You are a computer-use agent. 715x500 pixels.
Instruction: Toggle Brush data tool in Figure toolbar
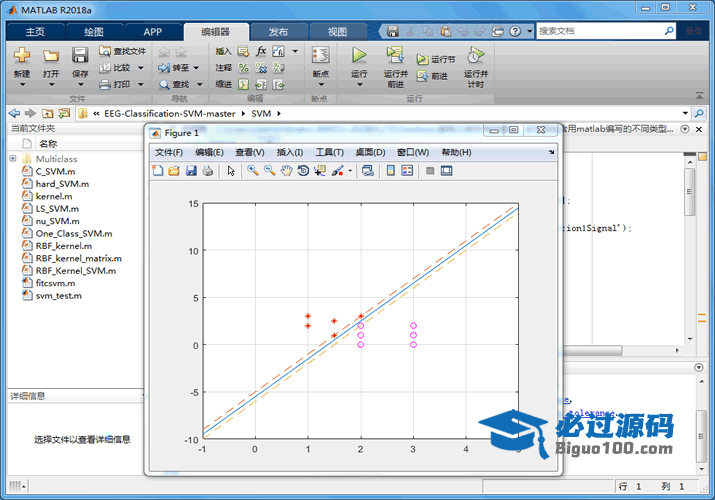point(337,171)
